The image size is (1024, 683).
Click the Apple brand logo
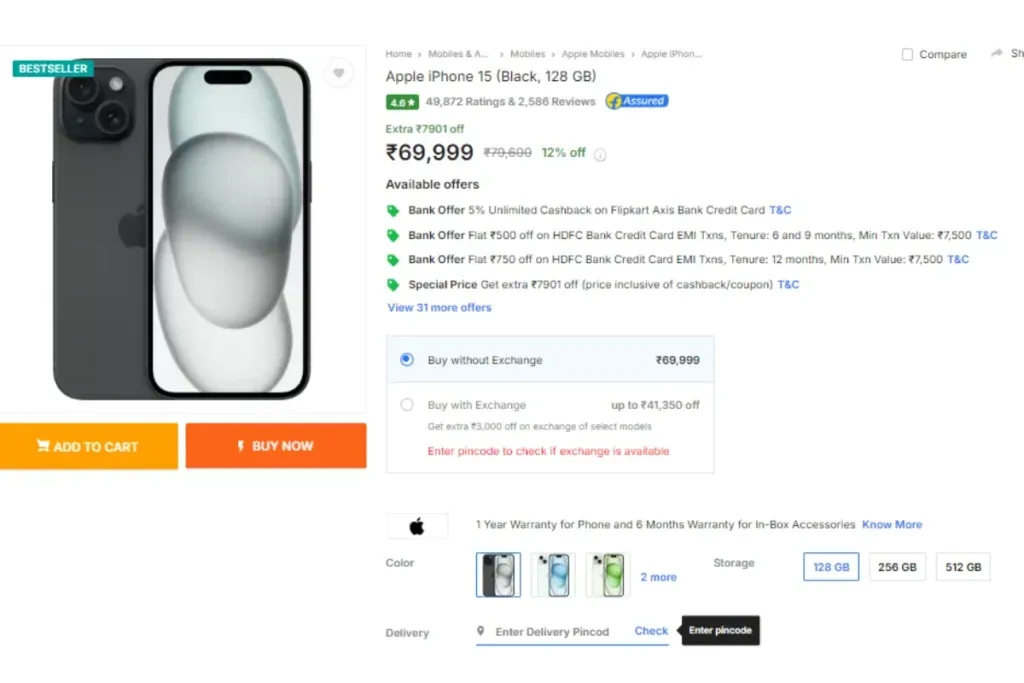tap(417, 526)
